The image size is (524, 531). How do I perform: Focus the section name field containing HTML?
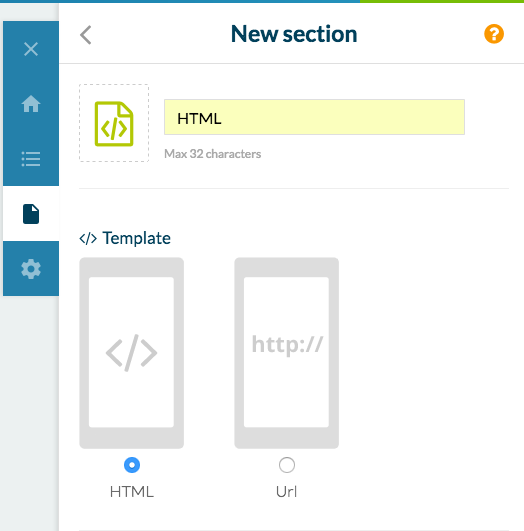(314, 117)
